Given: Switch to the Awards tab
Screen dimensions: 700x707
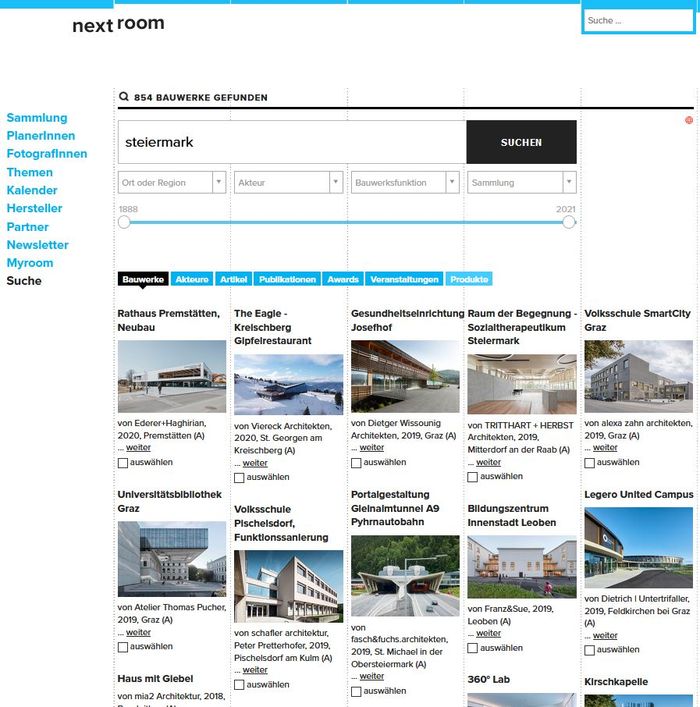Looking at the screenshot, I should click(343, 280).
